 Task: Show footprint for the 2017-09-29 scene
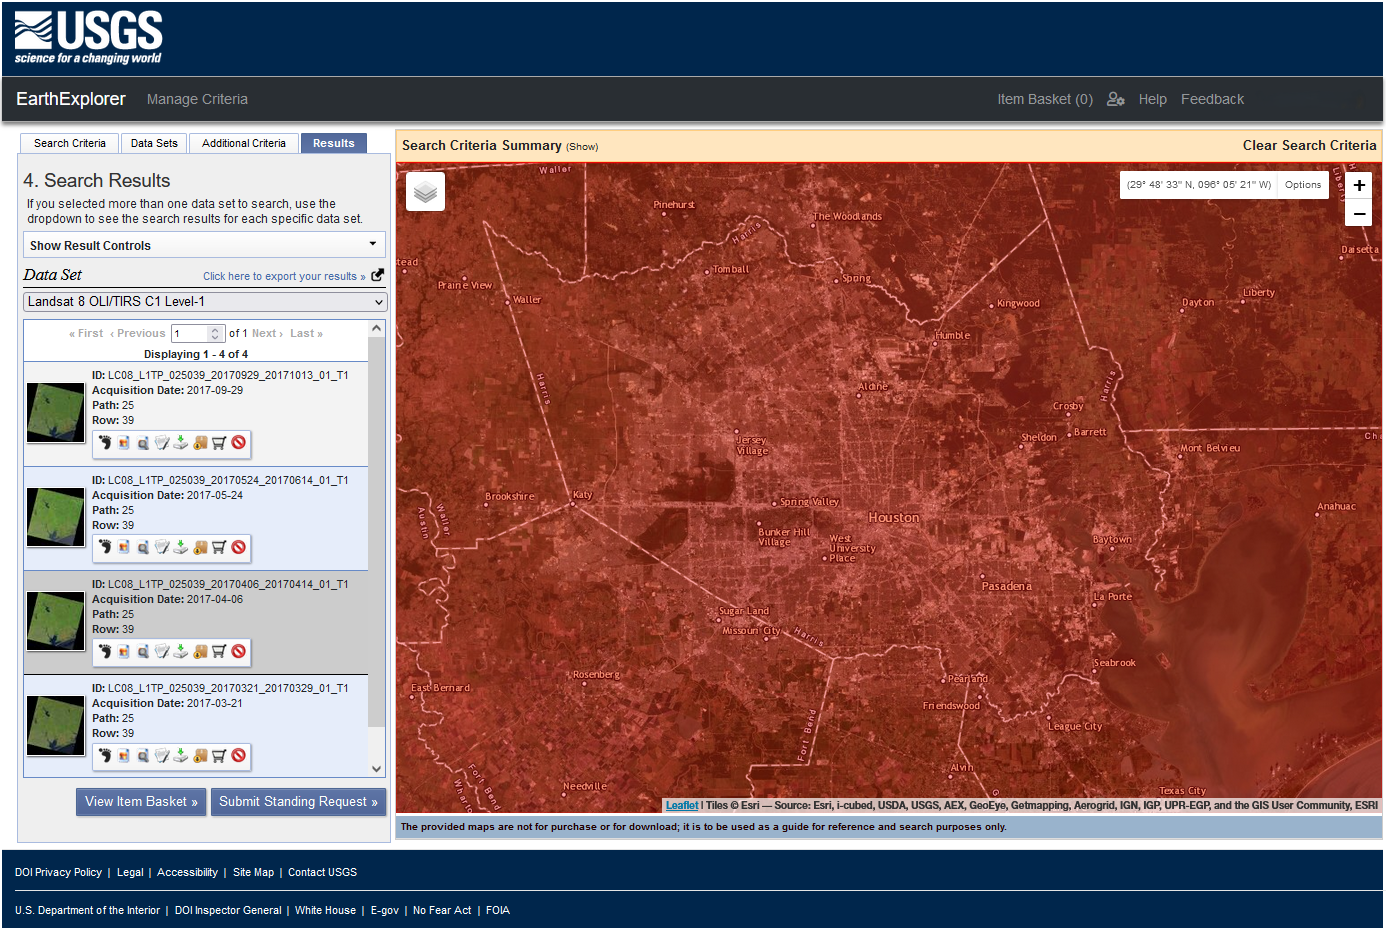[x=105, y=442]
